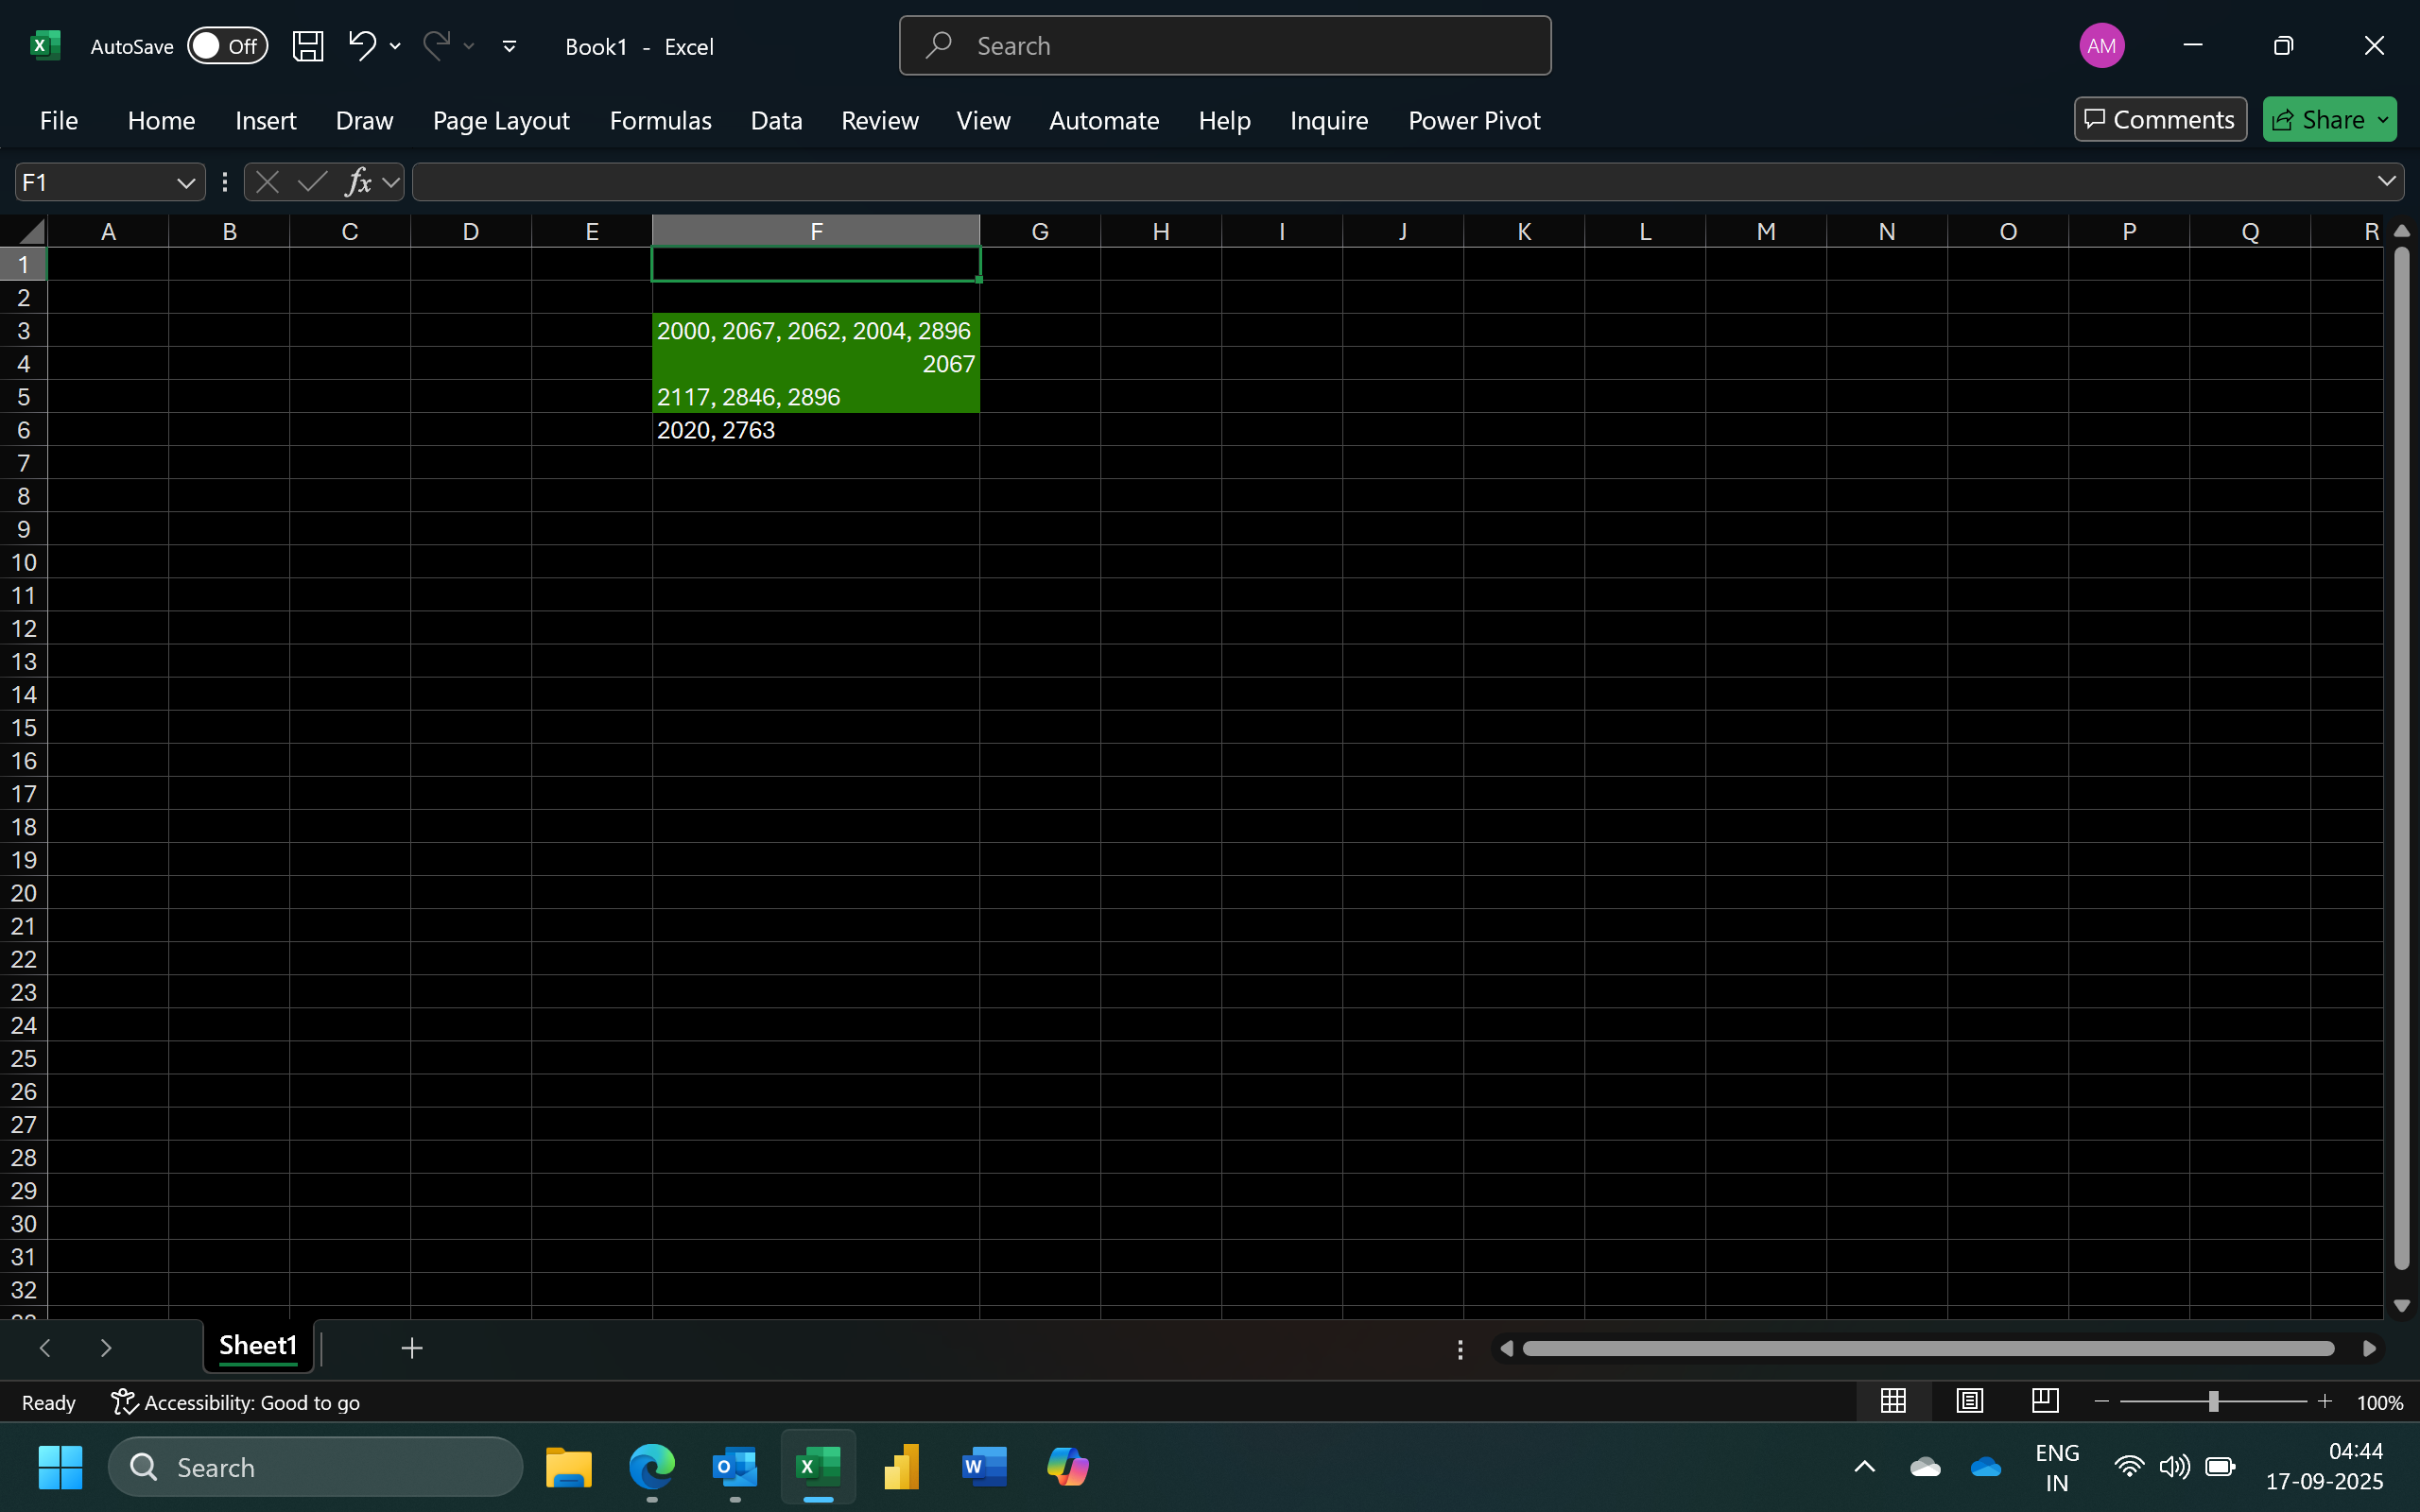The image size is (2420, 1512).
Task: Toggle the AutoSave switch
Action: tap(227, 46)
